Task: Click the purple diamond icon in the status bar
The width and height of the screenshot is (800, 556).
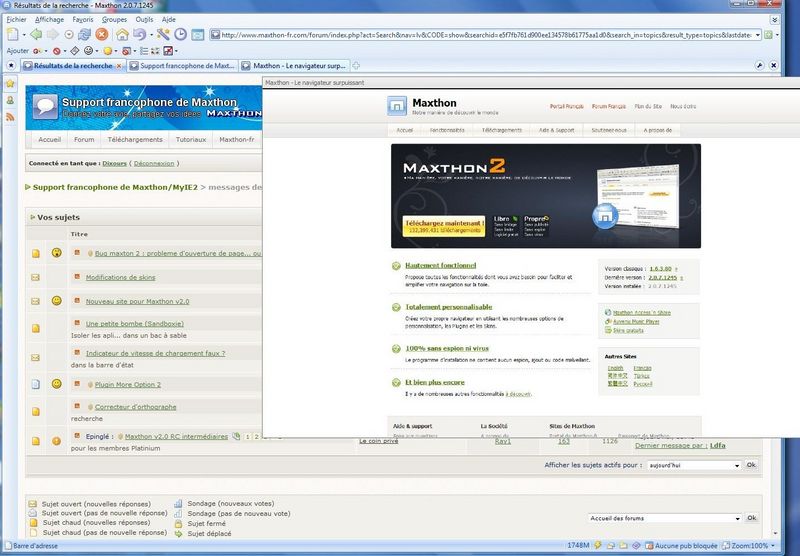Action: point(636,546)
